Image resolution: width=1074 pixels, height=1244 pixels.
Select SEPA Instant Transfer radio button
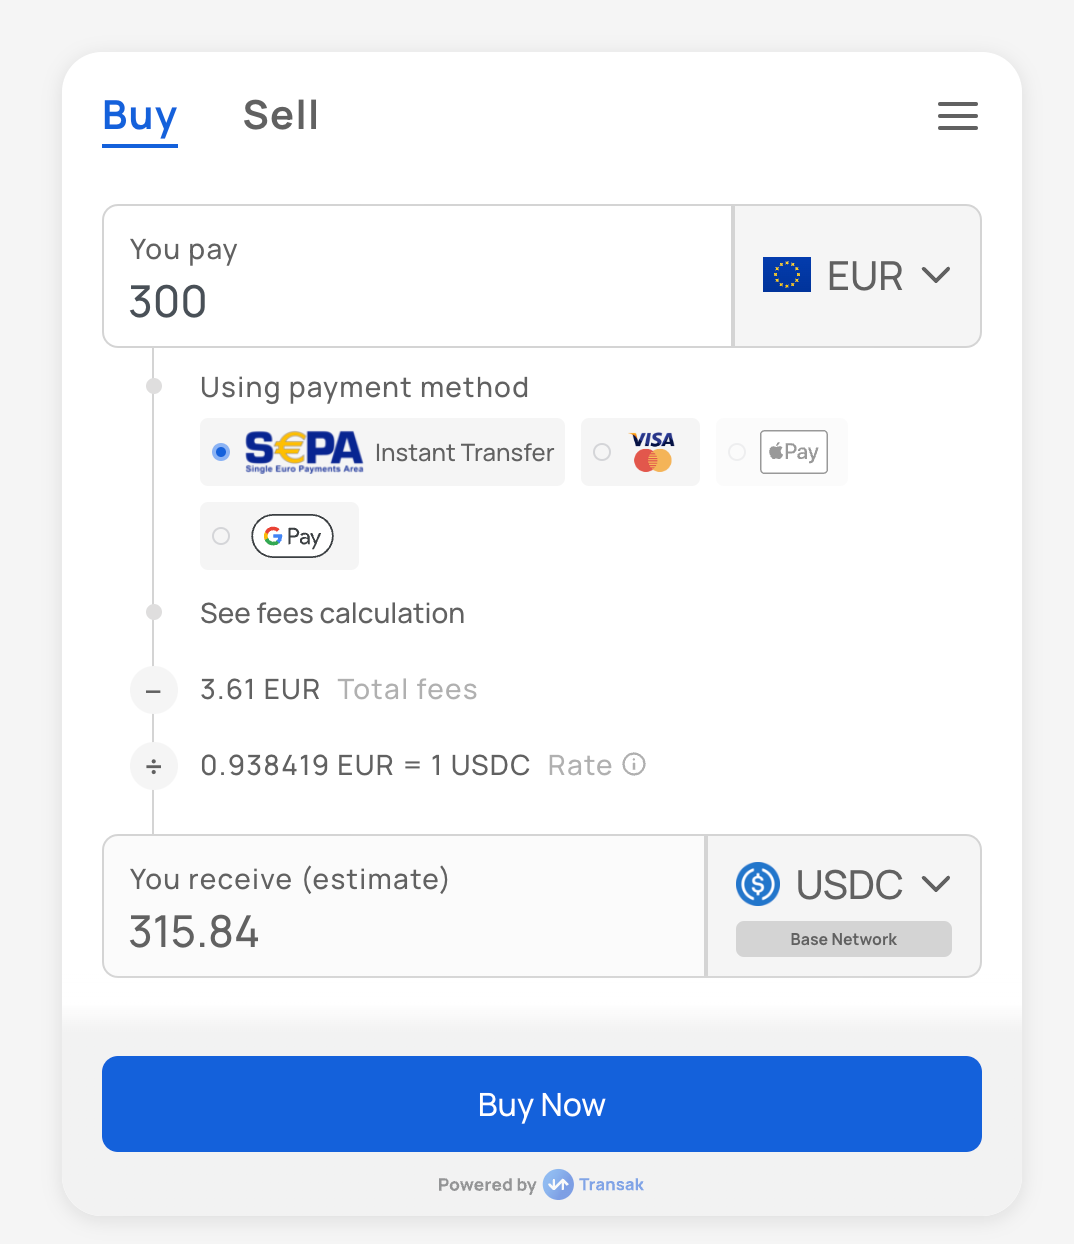pos(221,452)
